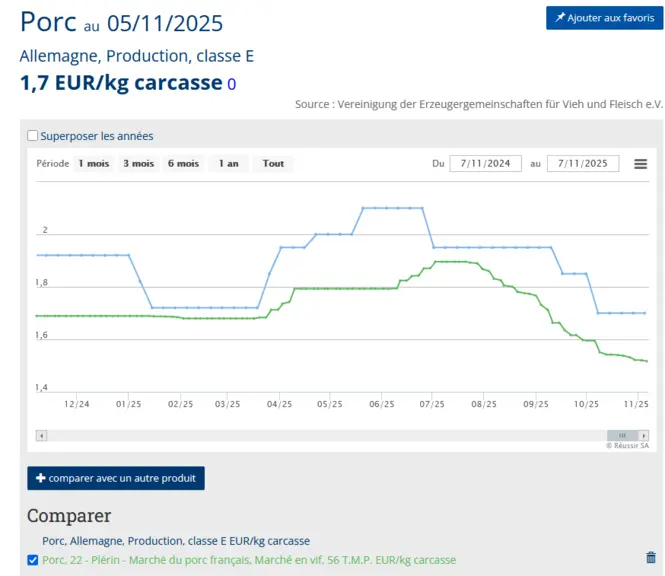Click the left arrow of chart scrollbar
Screen dimensions: 665x576
point(42,436)
